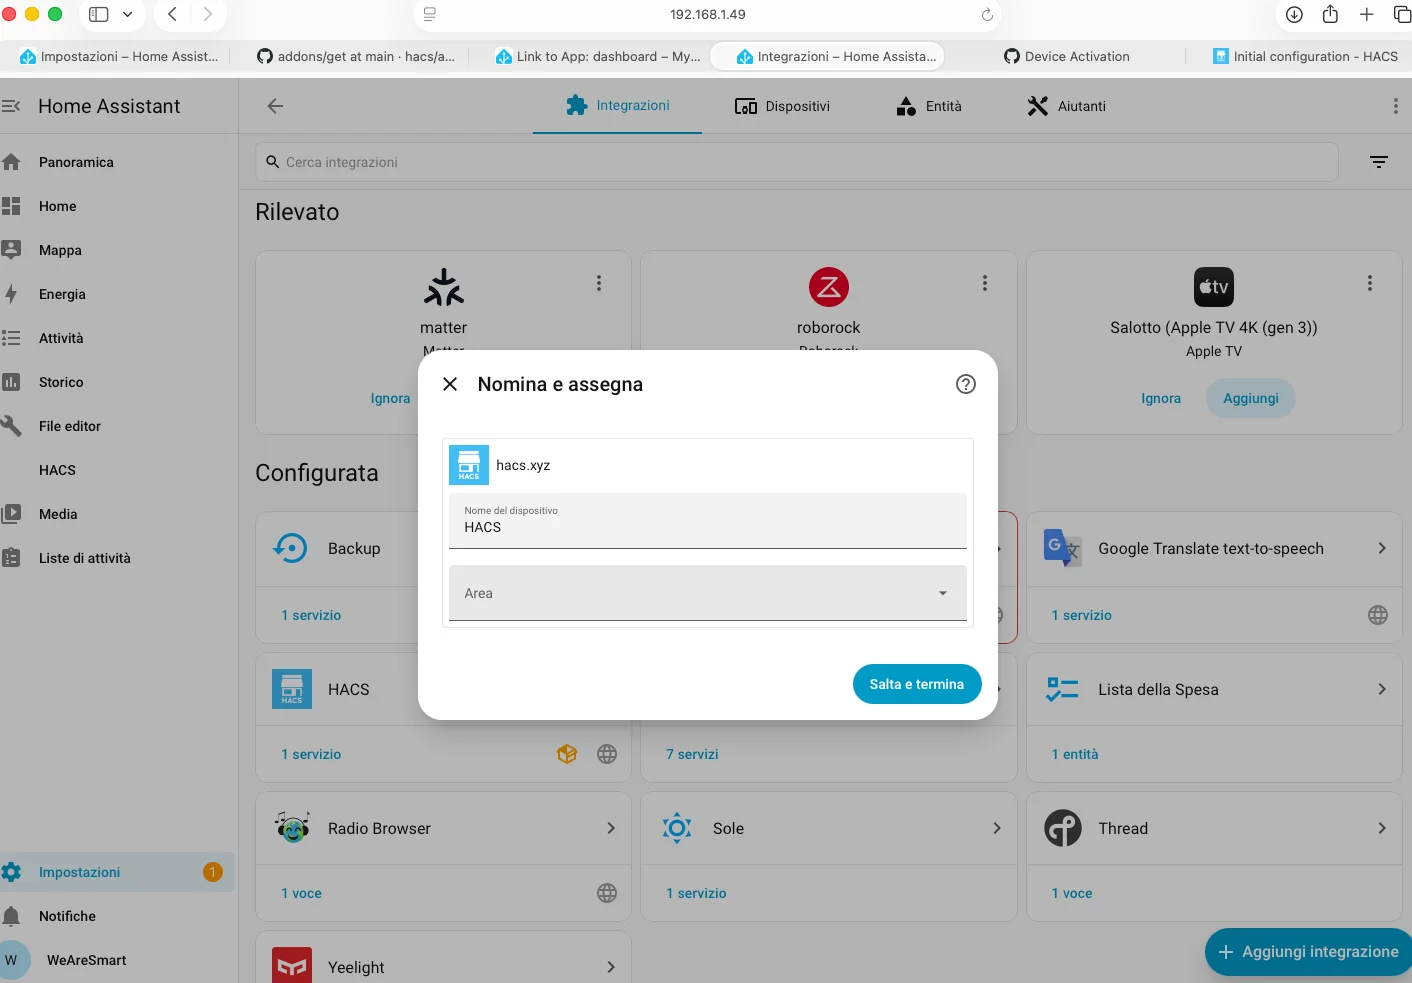
Task: Switch to Initial configuration - HACS browser tab
Action: [1305, 56]
